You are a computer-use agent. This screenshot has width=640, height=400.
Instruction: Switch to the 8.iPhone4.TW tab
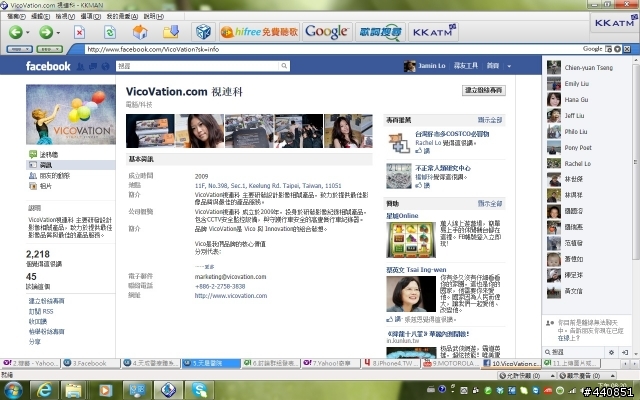[x=391, y=363]
